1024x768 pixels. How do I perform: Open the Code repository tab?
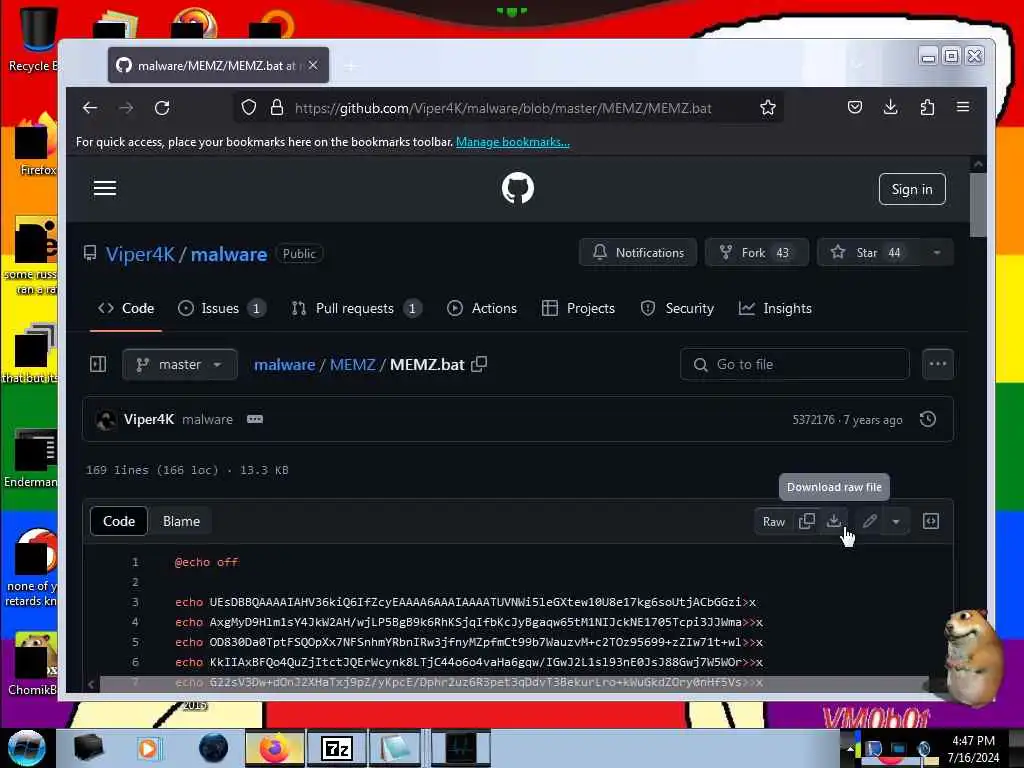click(126, 308)
